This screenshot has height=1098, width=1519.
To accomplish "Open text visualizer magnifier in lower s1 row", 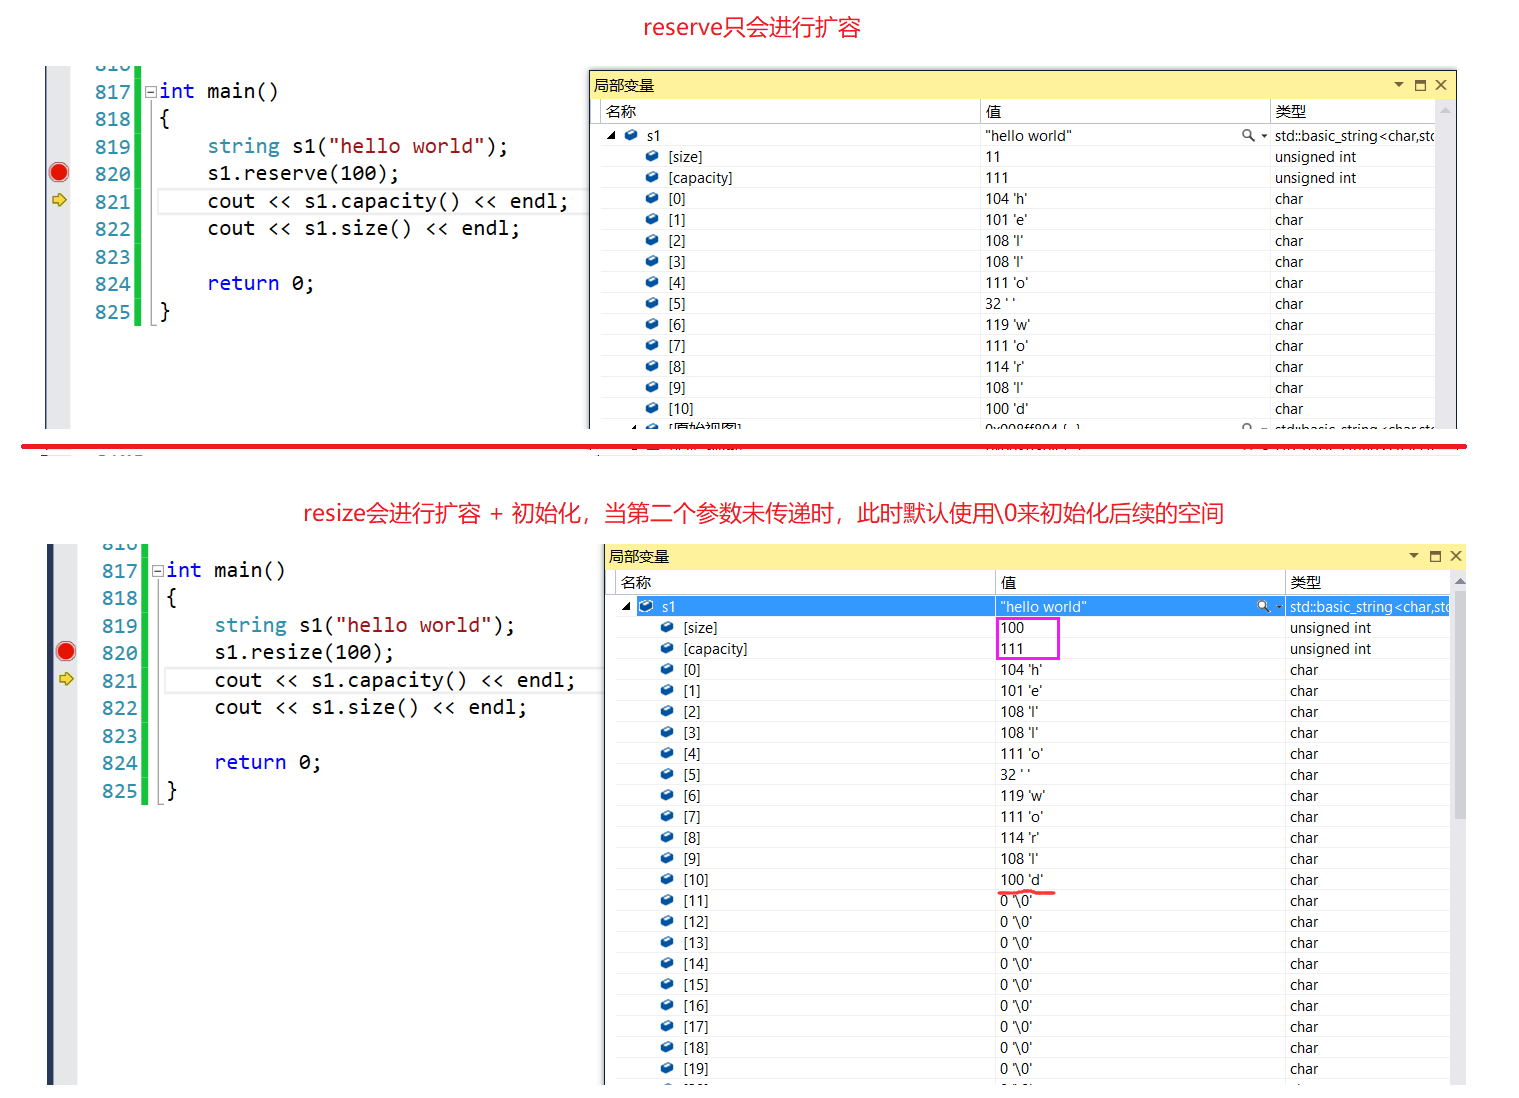I will (x=1263, y=606).
